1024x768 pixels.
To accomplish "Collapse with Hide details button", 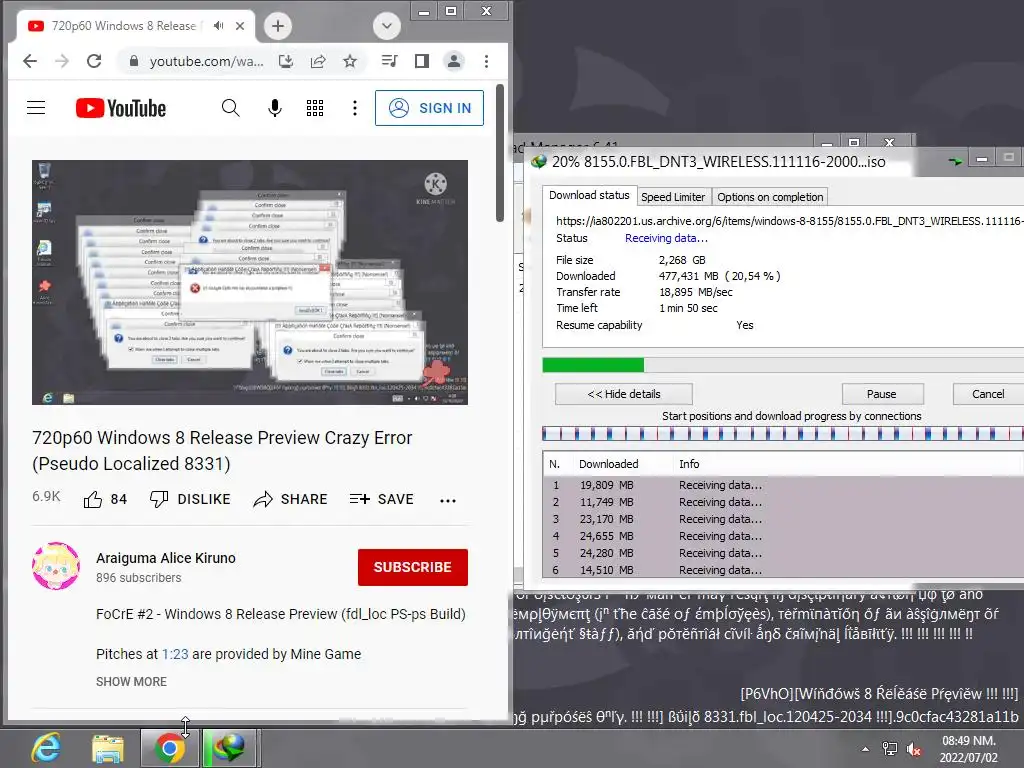I will (624, 394).
